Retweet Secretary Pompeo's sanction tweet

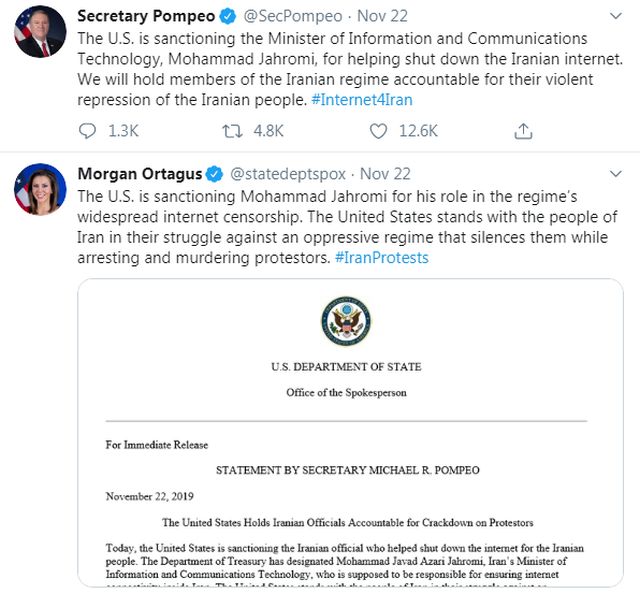pos(233,131)
